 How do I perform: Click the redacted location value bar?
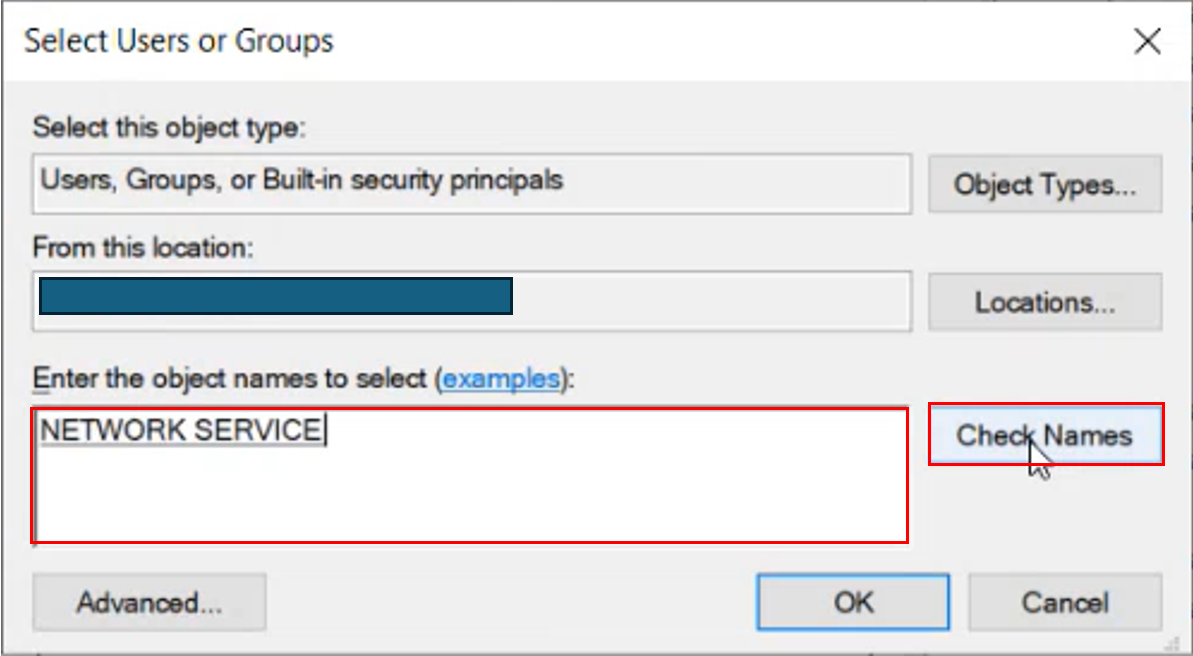tap(275, 296)
